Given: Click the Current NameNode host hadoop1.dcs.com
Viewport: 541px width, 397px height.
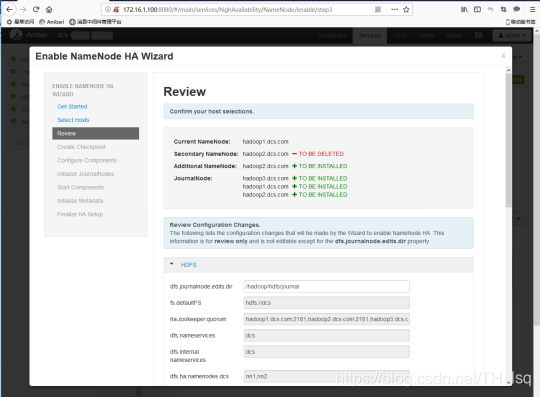Looking at the screenshot, I should [x=265, y=142].
